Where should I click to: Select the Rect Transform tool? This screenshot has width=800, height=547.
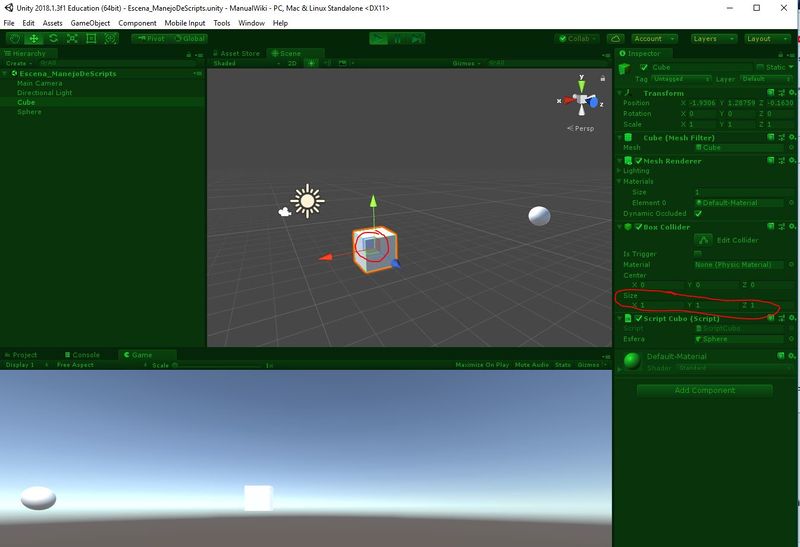[91, 39]
